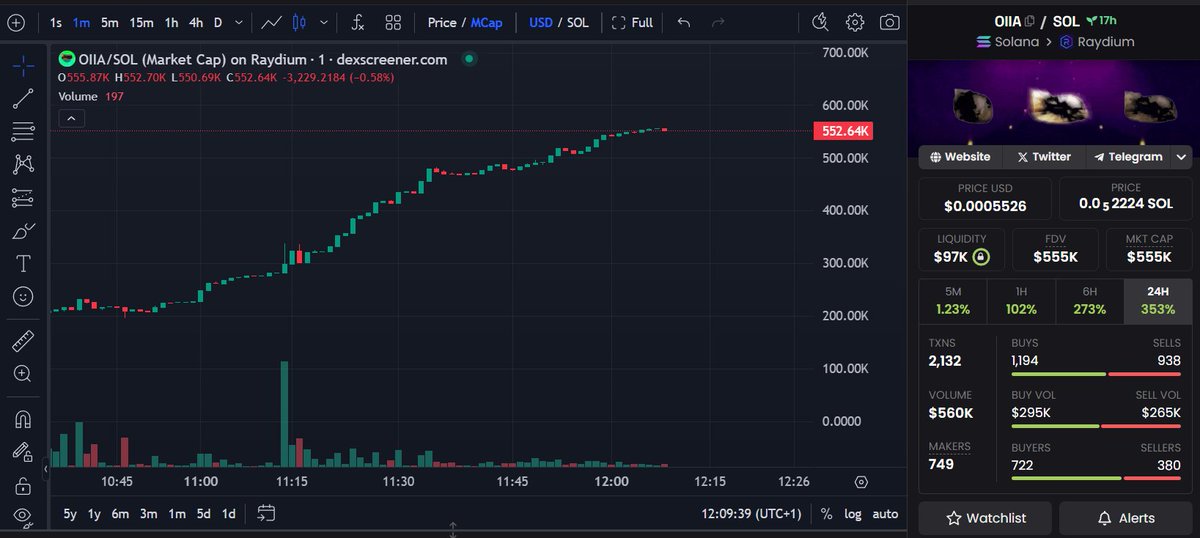Switch to 1s timeframe
This screenshot has width=1200, height=538.
pos(56,22)
